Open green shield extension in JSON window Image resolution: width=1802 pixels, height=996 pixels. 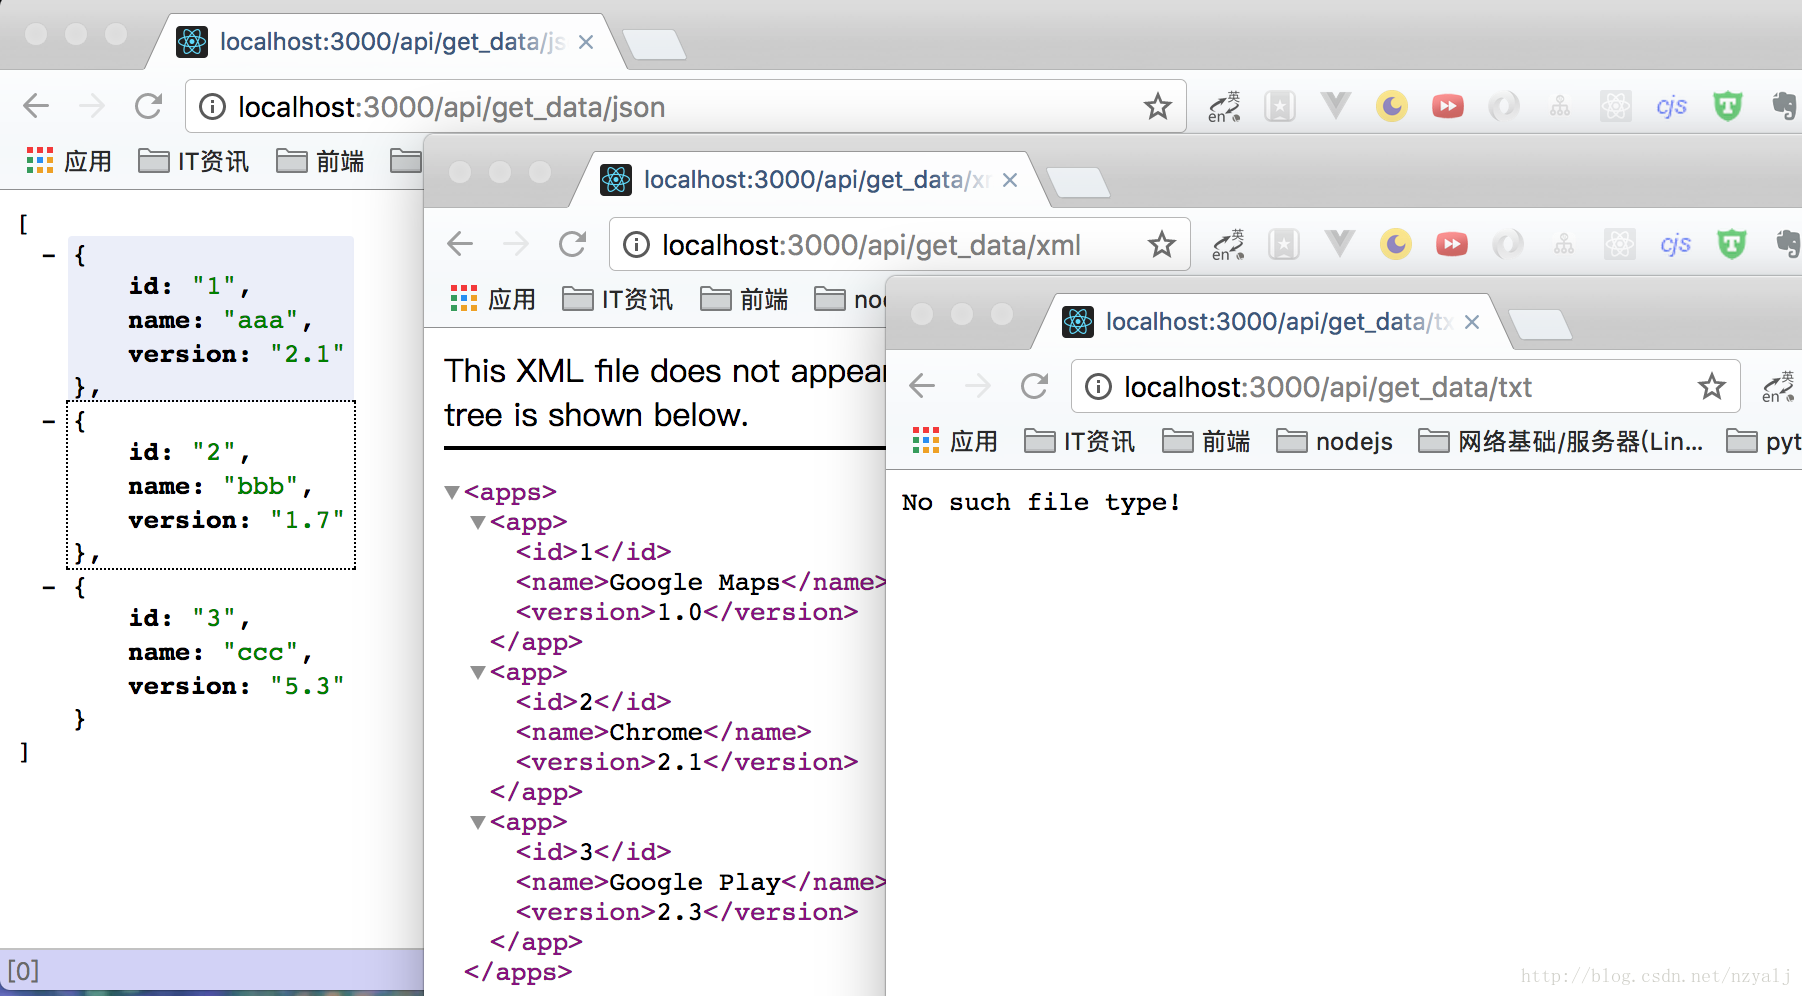coord(1727,106)
